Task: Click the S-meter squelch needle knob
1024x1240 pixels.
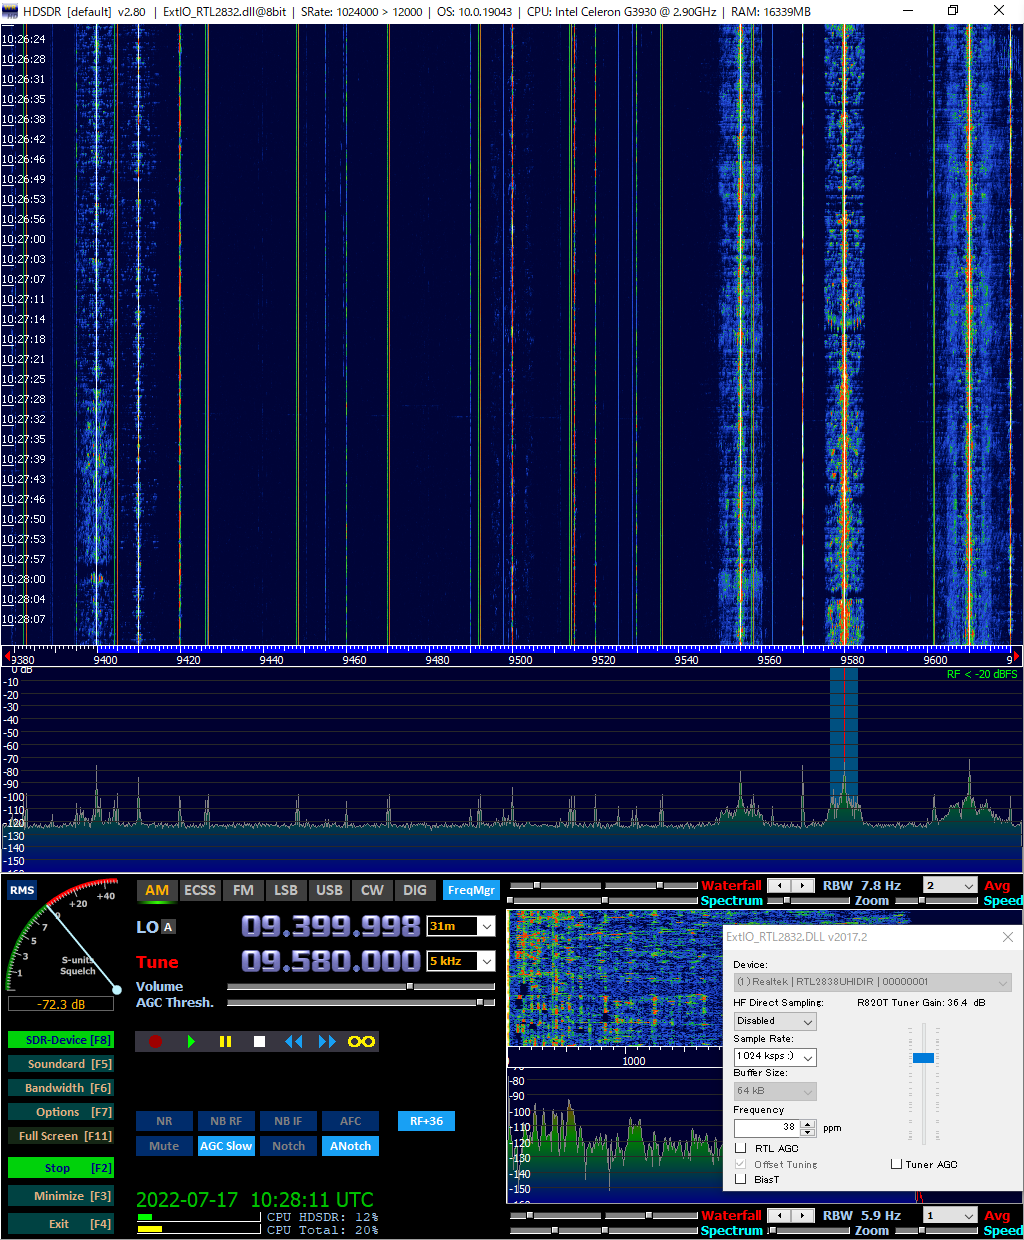Action: click(x=117, y=990)
